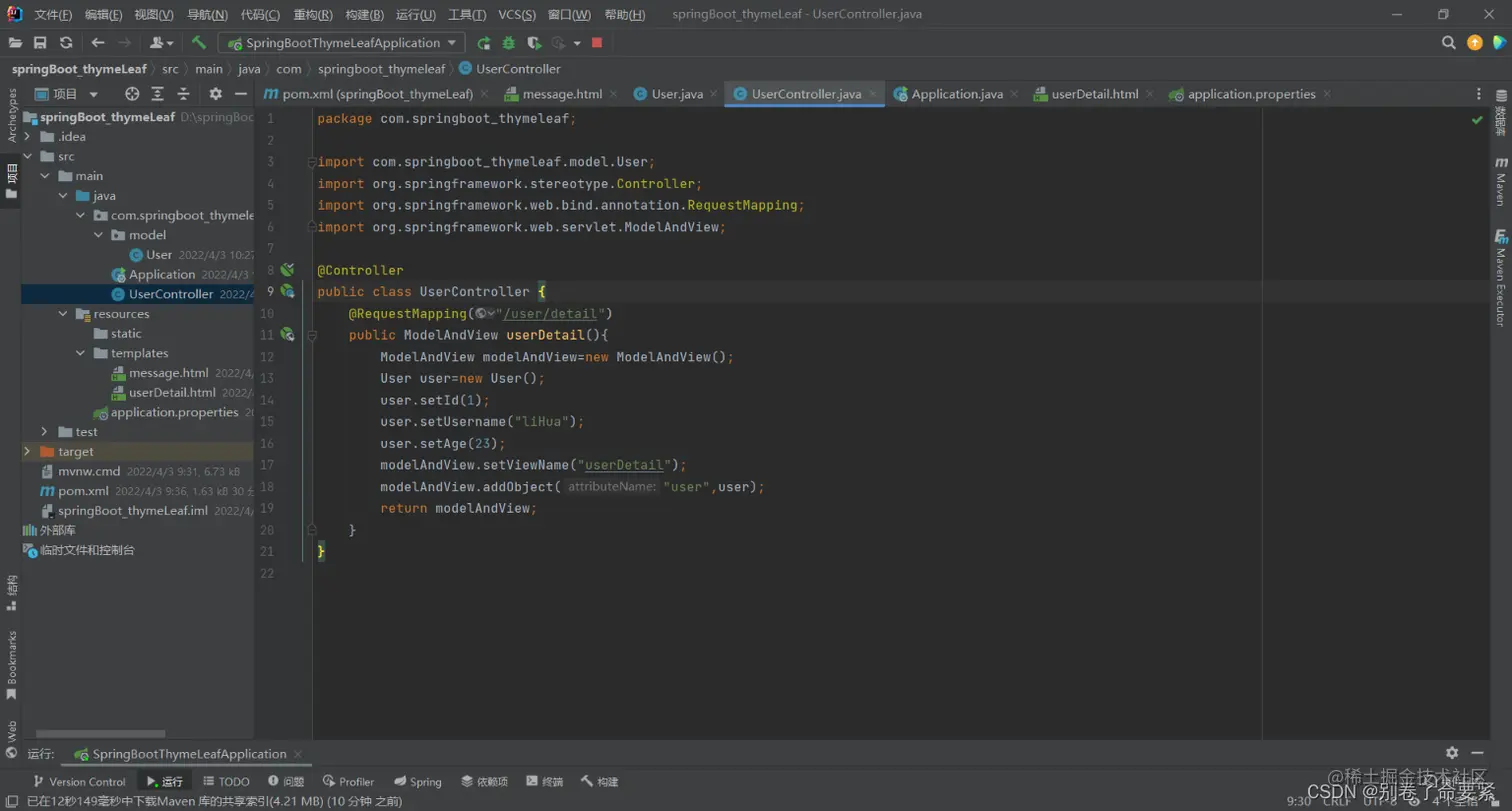Open the Maven Executor side panel
The height and width of the screenshot is (811, 1512).
point(1500,278)
